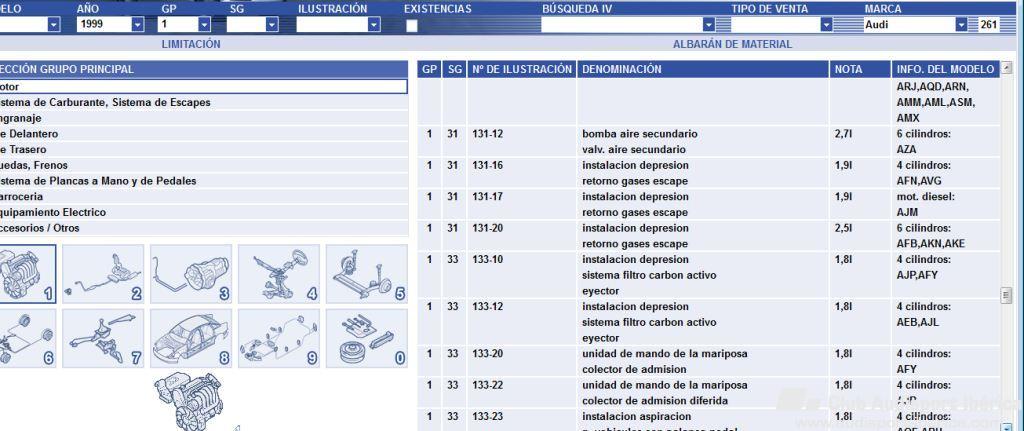
Task: Select illustration number 133-12
Action: 487,306
